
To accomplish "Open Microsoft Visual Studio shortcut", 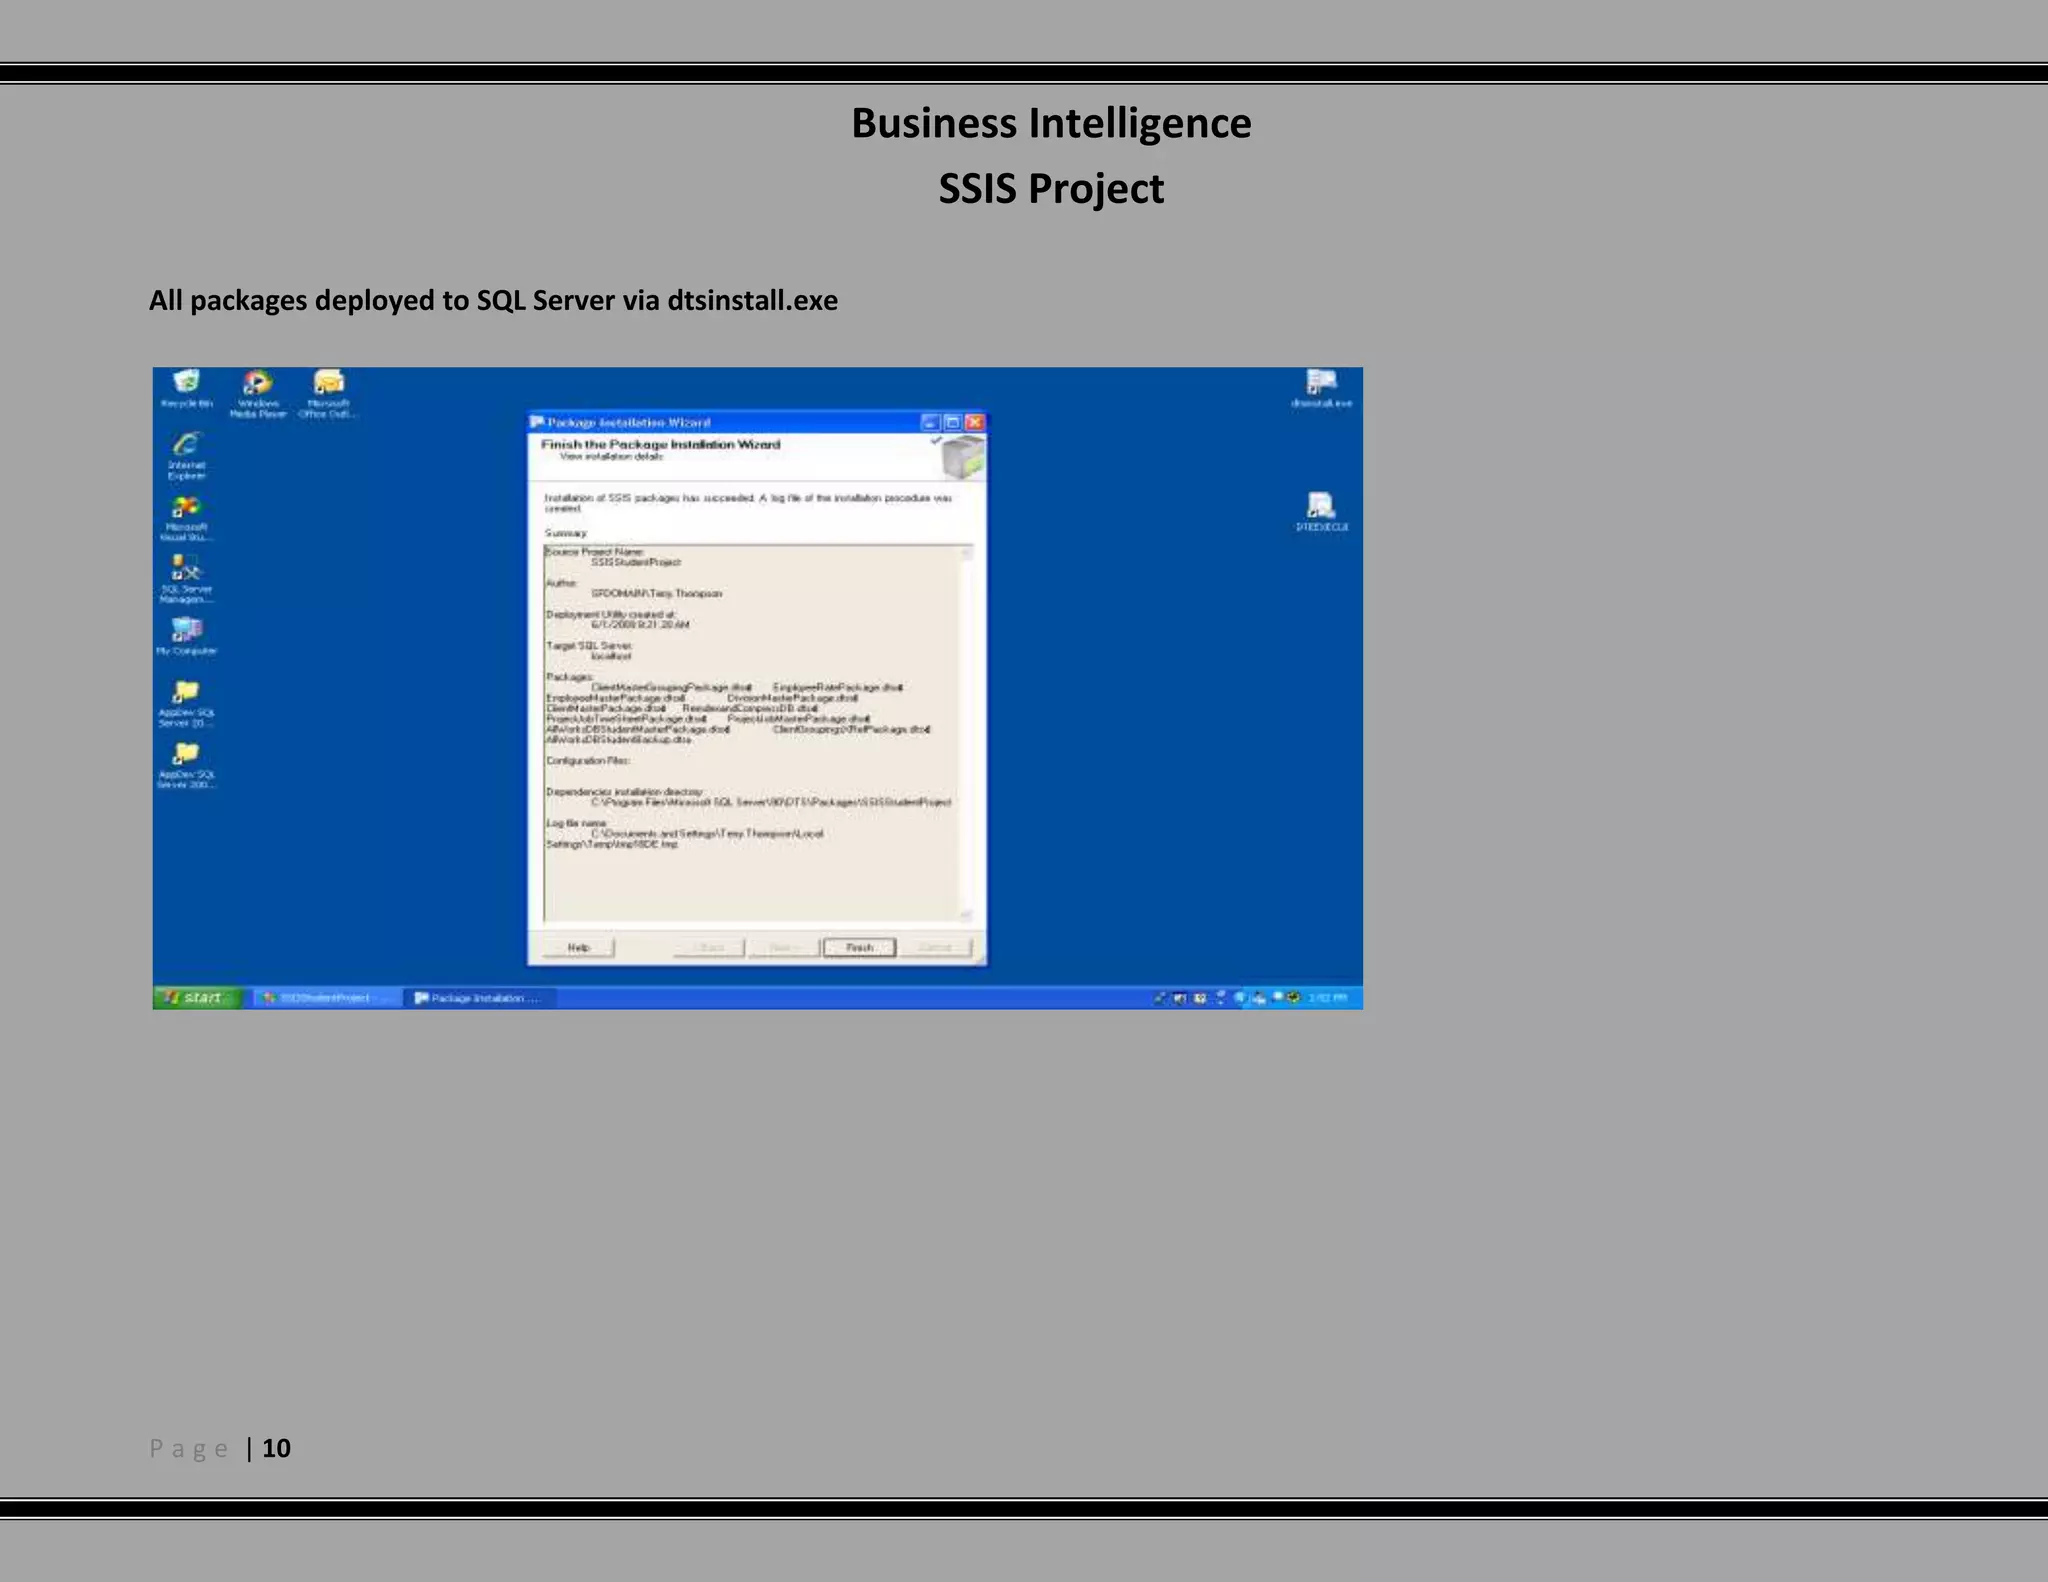I will tap(187, 510).
